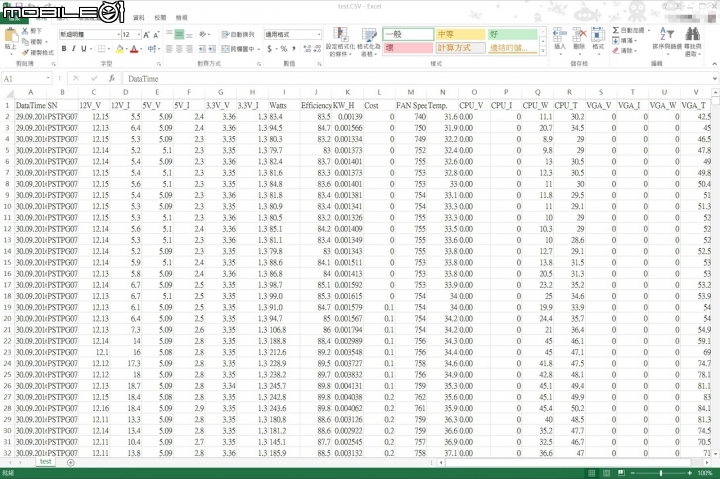The height and width of the screenshot is (479, 720).
Task: Toggle align text left
Action: pyautogui.click(x=169, y=49)
